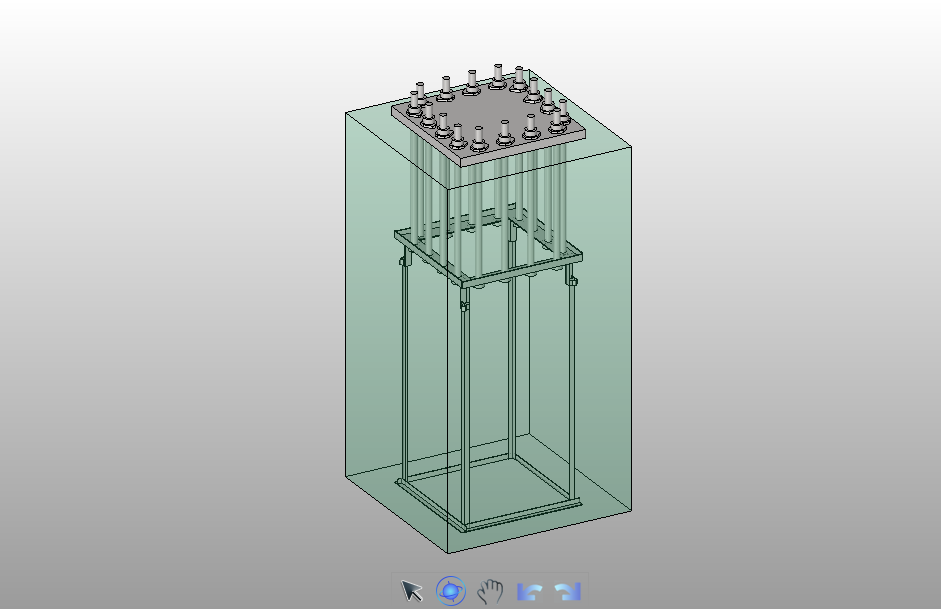Choose the pan hand tool

pos(490,591)
